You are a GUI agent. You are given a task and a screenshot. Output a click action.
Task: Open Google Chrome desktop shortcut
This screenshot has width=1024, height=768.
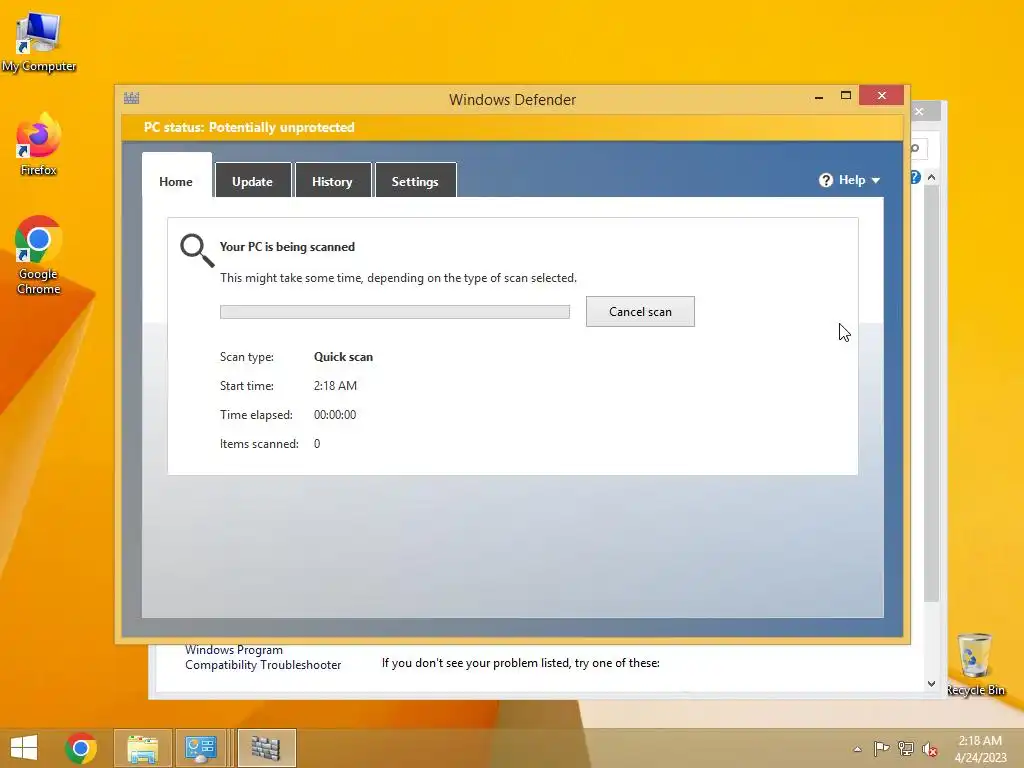coord(39,255)
